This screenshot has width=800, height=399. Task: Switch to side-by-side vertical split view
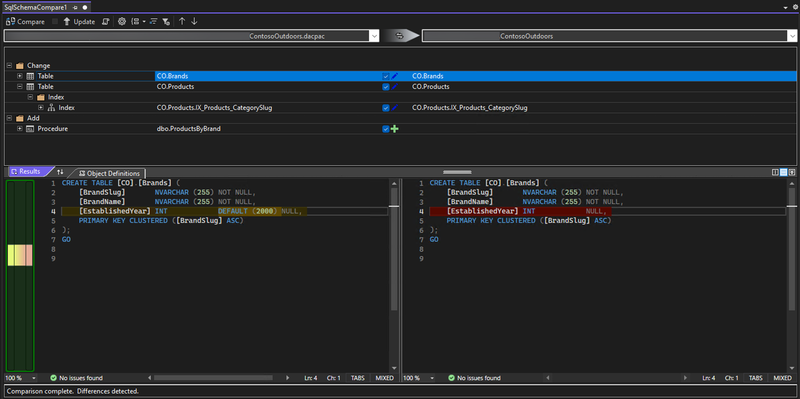775,172
